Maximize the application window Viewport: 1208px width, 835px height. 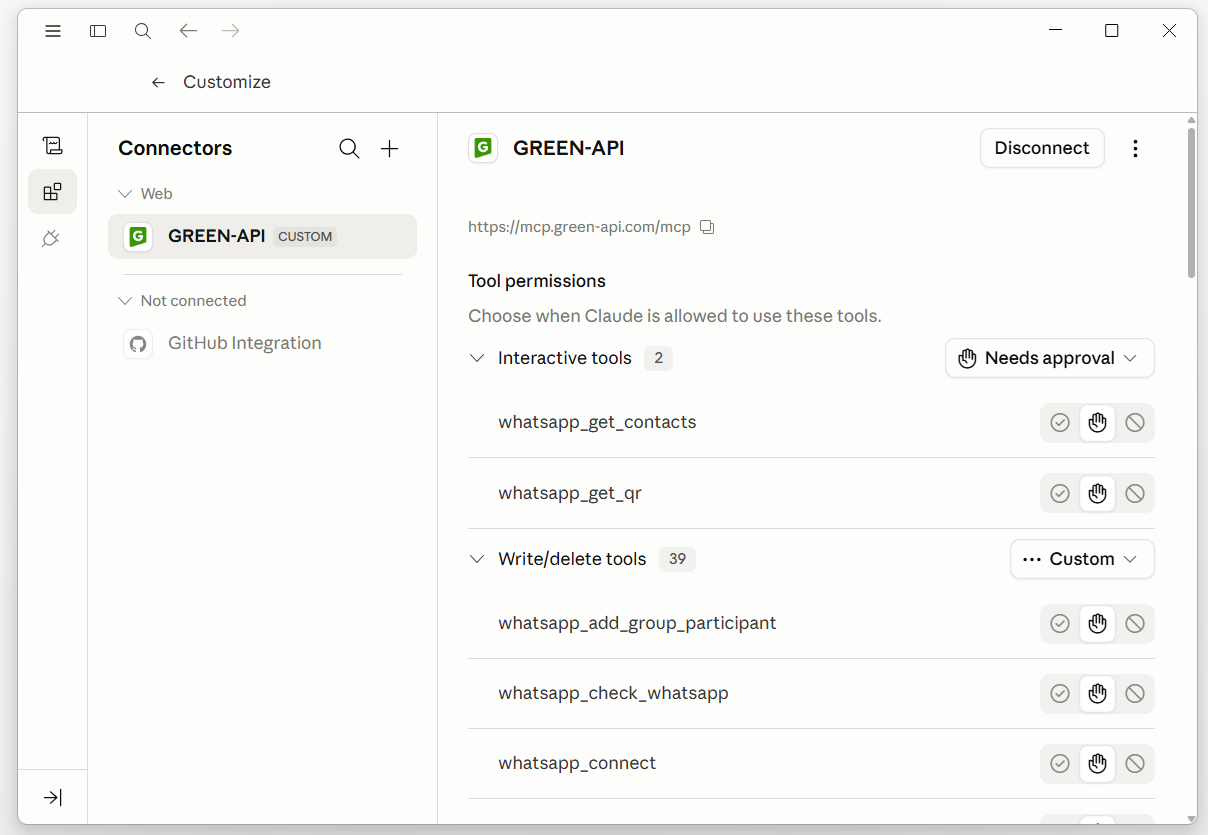pos(1111,31)
